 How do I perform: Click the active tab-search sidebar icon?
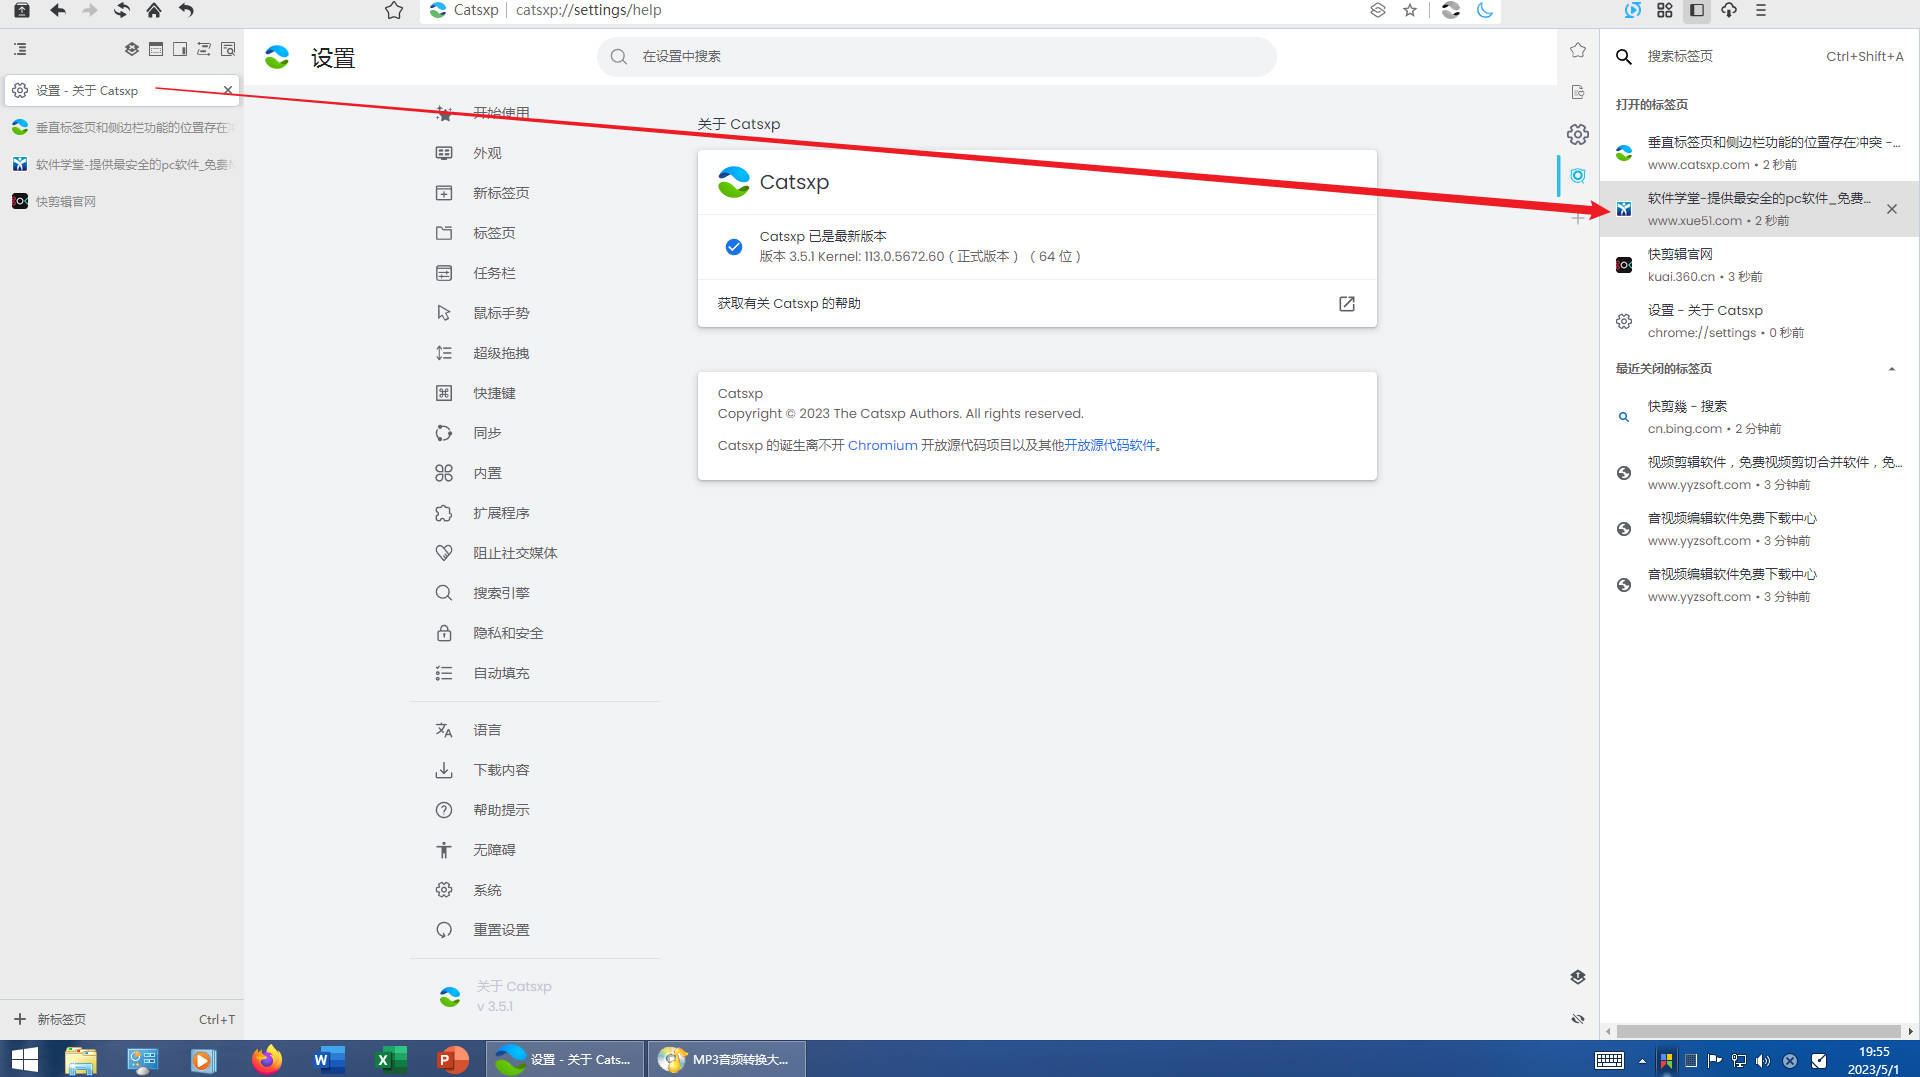tap(1578, 175)
